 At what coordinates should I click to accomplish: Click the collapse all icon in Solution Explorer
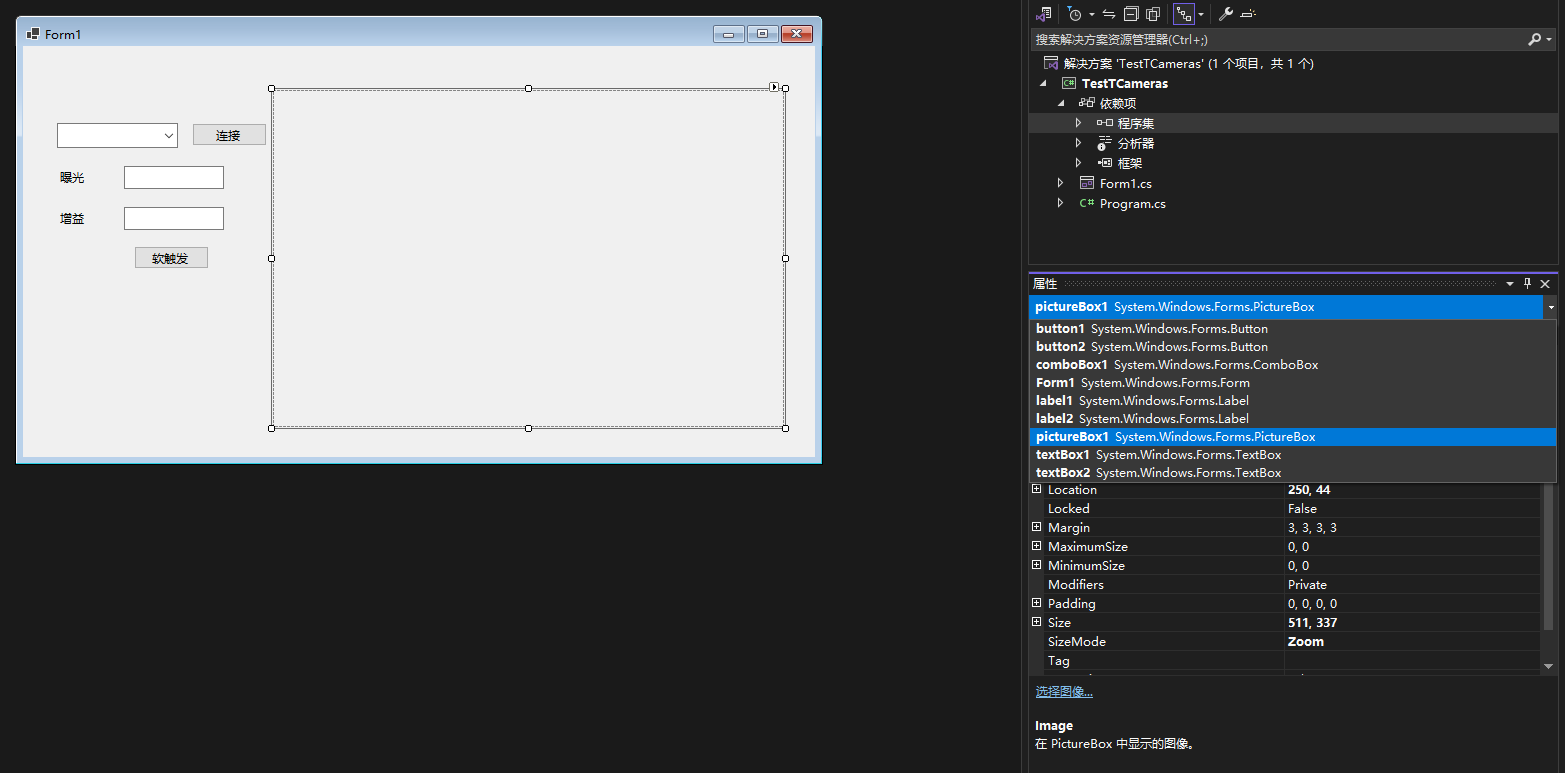1131,14
